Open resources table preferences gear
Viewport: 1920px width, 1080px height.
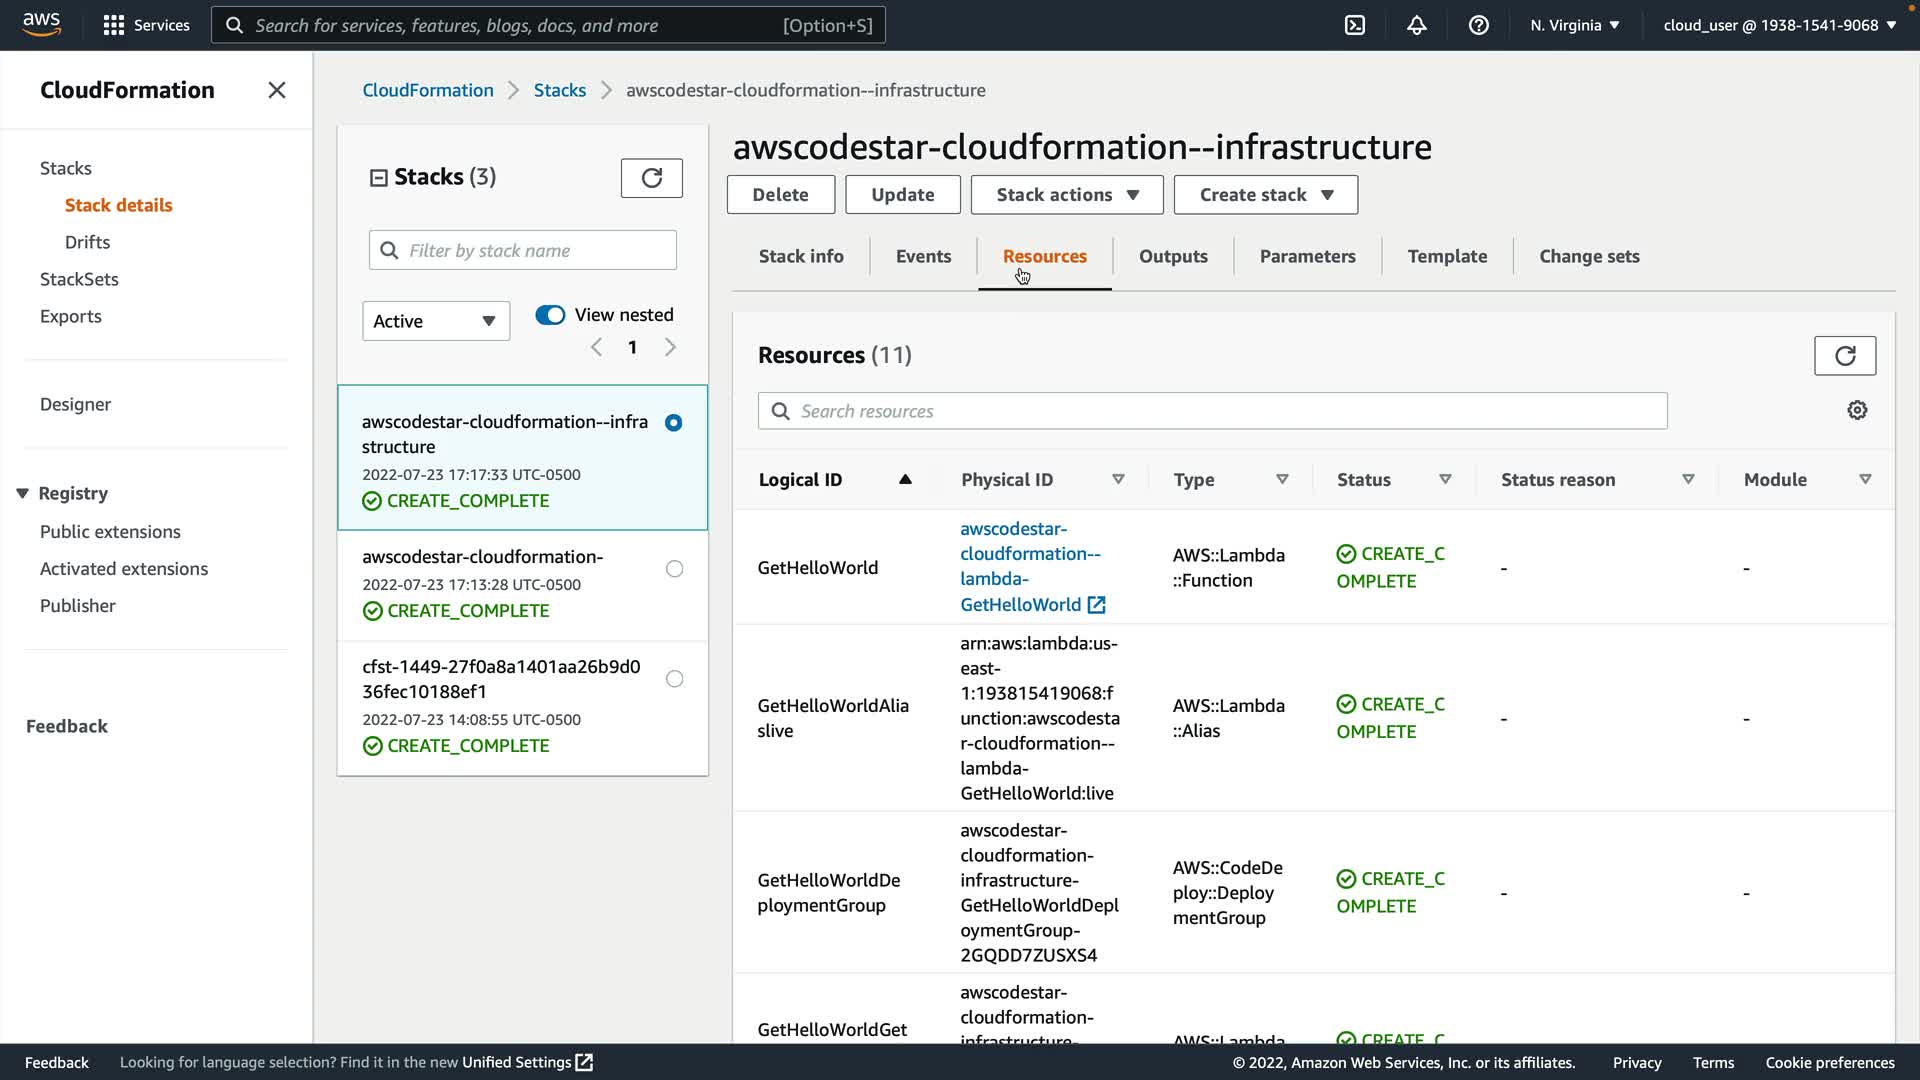[x=1857, y=410]
